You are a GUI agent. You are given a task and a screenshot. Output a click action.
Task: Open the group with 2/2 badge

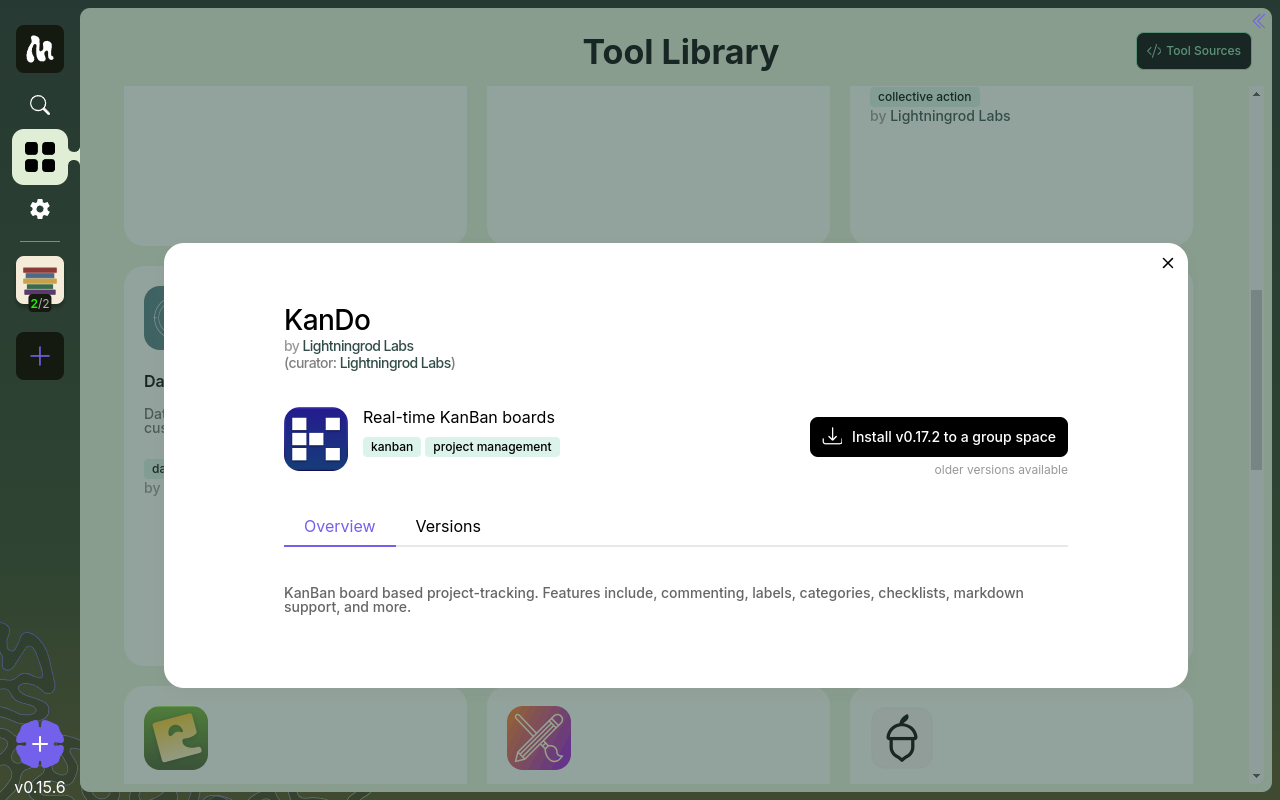coord(40,281)
